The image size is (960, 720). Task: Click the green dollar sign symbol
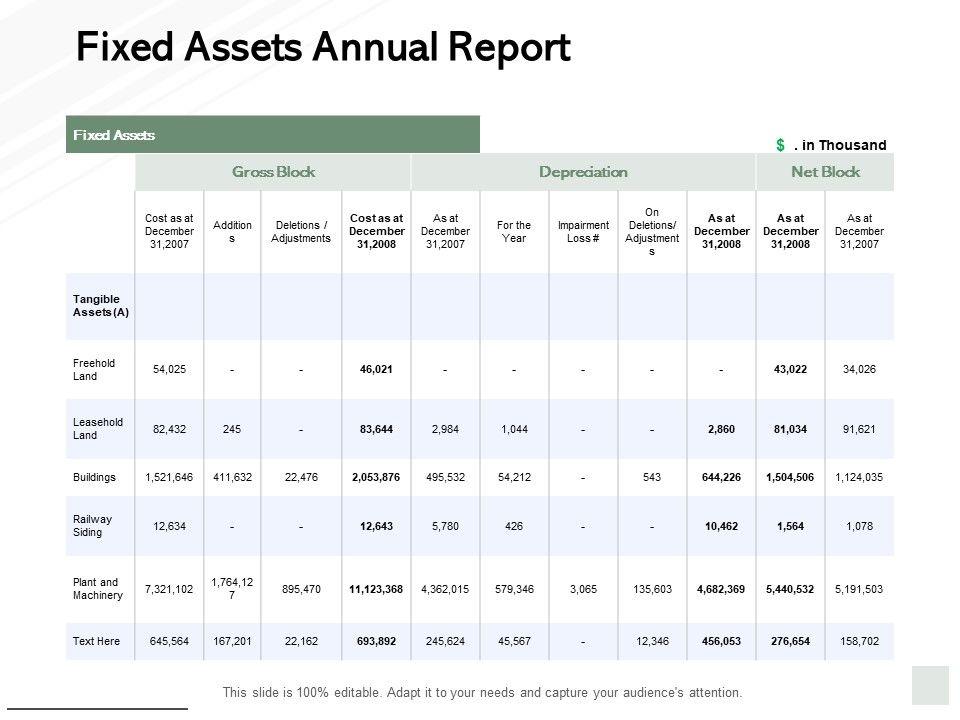point(780,146)
